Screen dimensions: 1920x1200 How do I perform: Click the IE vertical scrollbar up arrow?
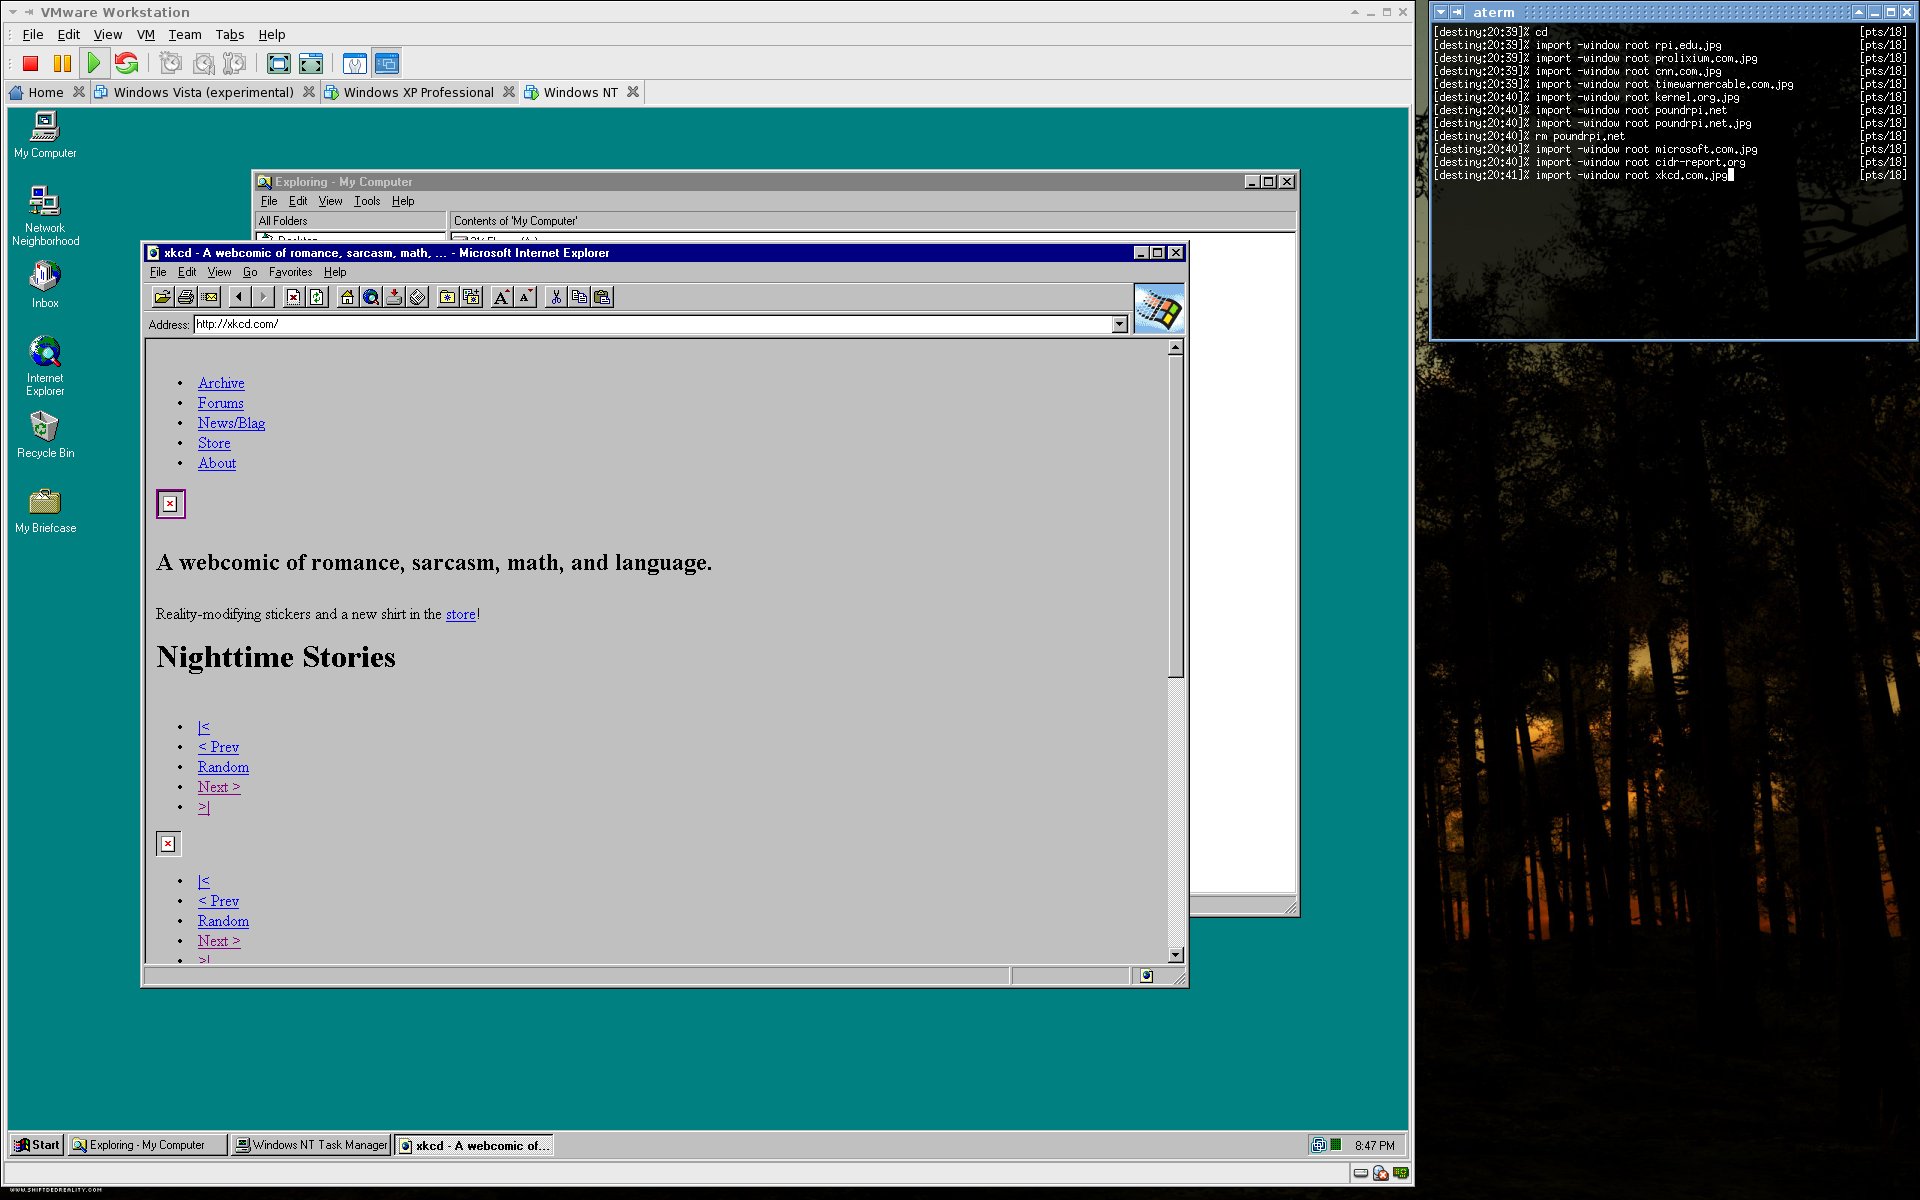click(x=1176, y=347)
